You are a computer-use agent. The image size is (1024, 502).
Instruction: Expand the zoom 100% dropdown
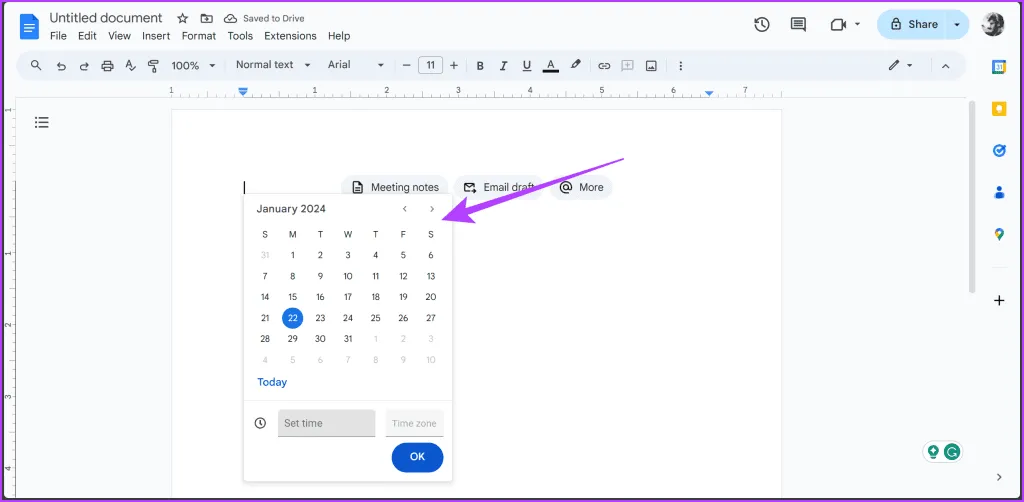point(192,65)
